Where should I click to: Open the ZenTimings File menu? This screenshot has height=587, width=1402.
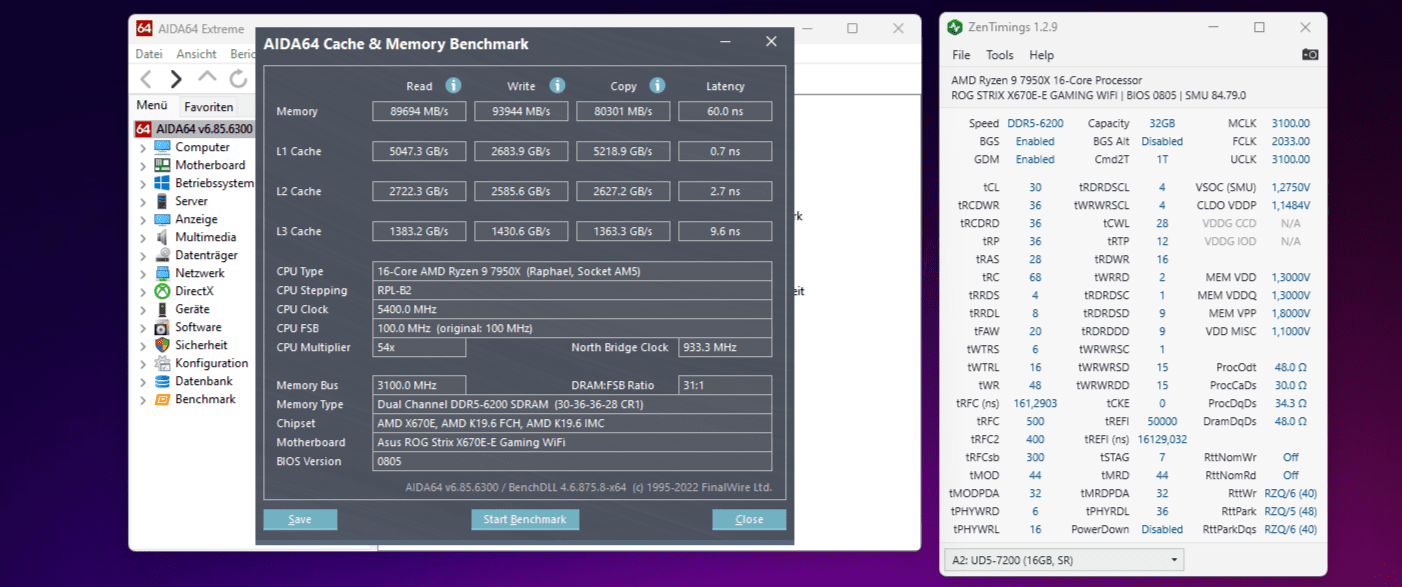coord(961,55)
